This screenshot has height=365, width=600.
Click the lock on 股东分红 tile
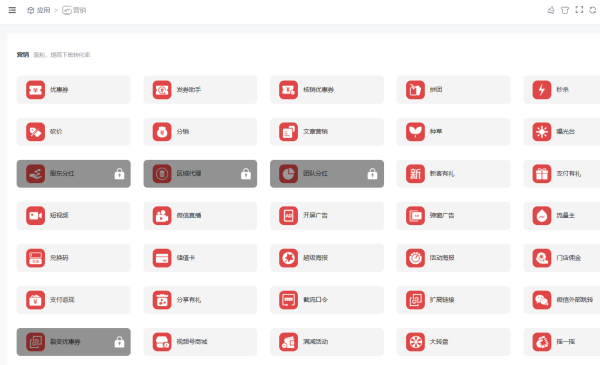tap(119, 174)
